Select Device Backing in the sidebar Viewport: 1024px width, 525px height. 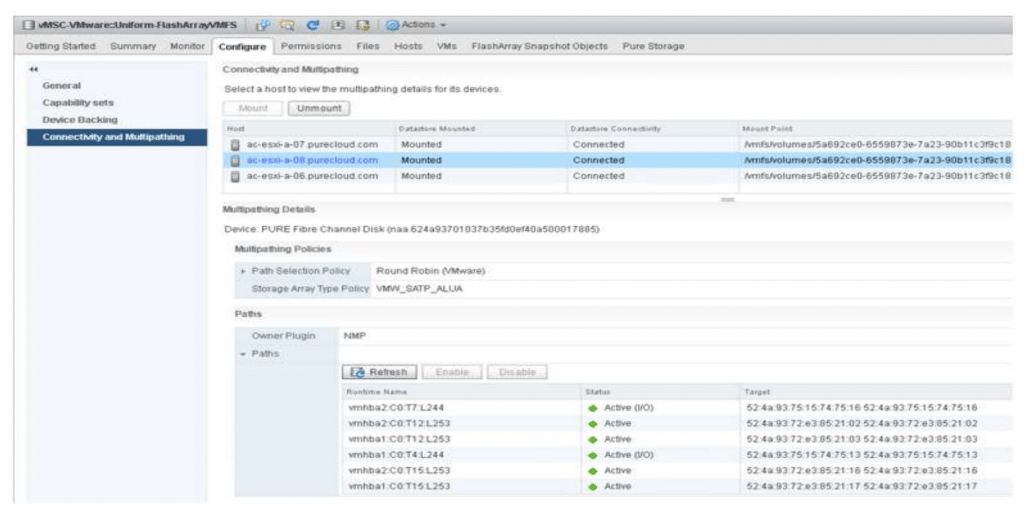(x=80, y=119)
